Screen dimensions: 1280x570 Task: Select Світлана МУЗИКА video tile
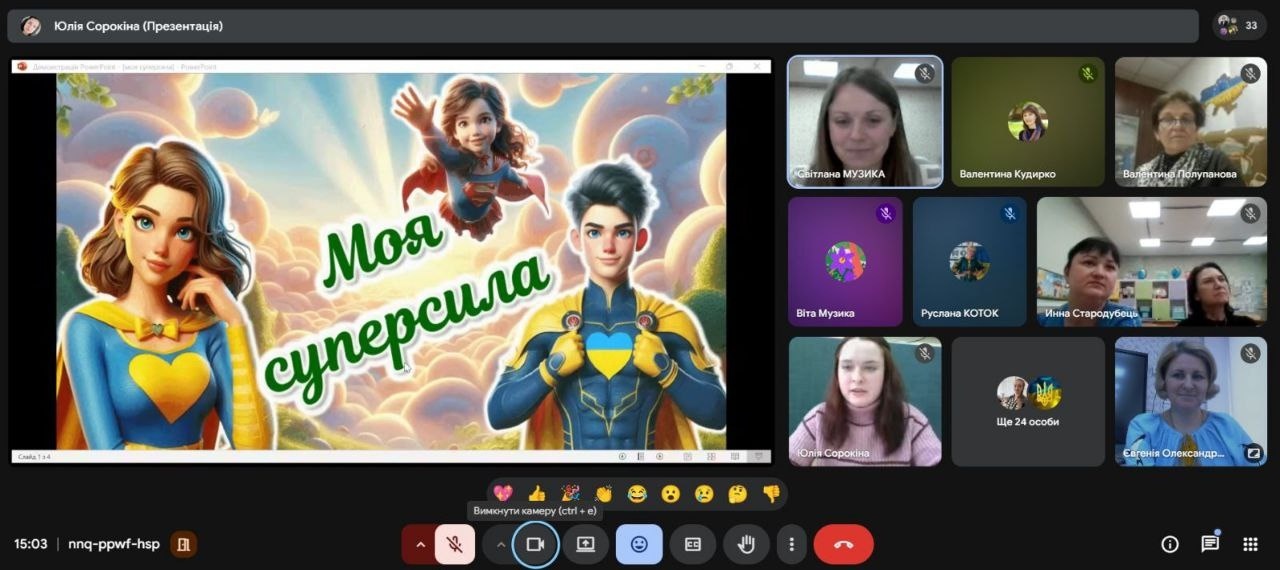point(865,121)
